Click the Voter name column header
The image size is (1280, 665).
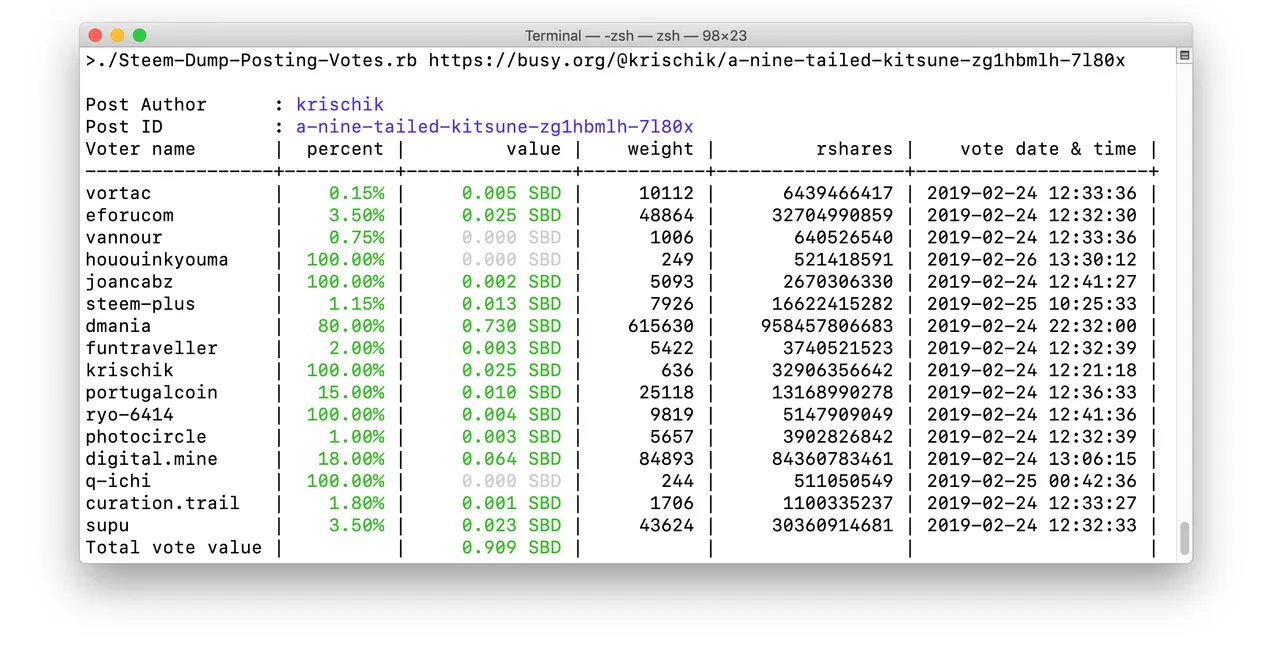140,149
